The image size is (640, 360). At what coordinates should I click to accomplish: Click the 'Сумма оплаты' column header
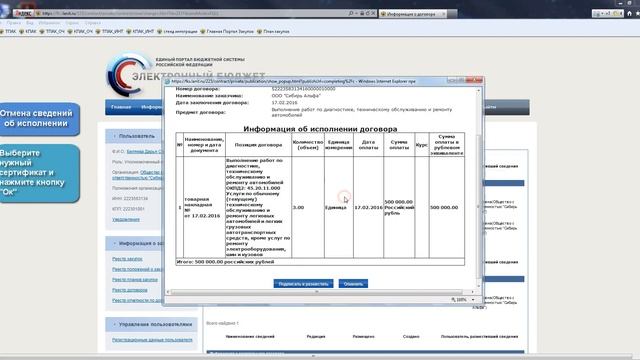pos(399,144)
